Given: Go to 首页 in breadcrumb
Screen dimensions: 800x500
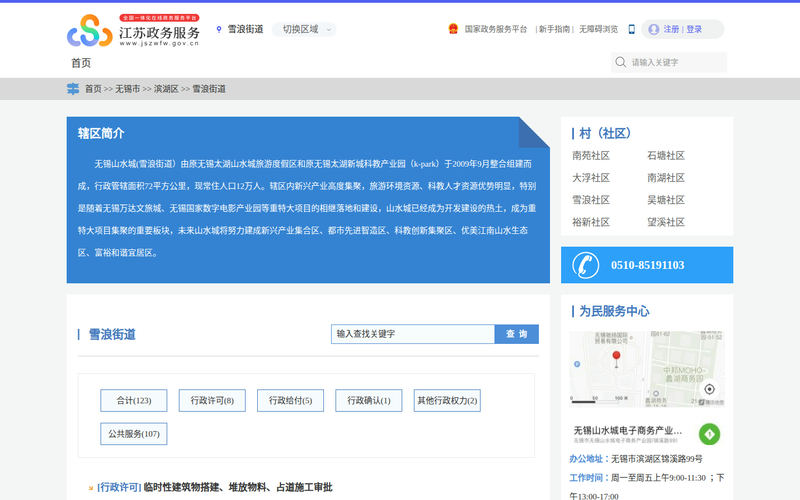Looking at the screenshot, I should click(x=93, y=89).
